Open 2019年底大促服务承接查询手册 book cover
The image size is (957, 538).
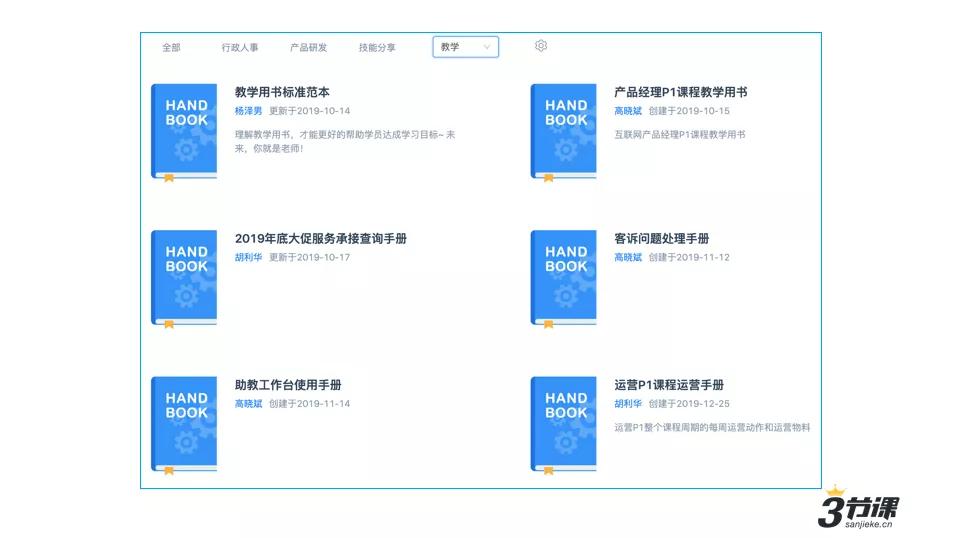point(184,279)
